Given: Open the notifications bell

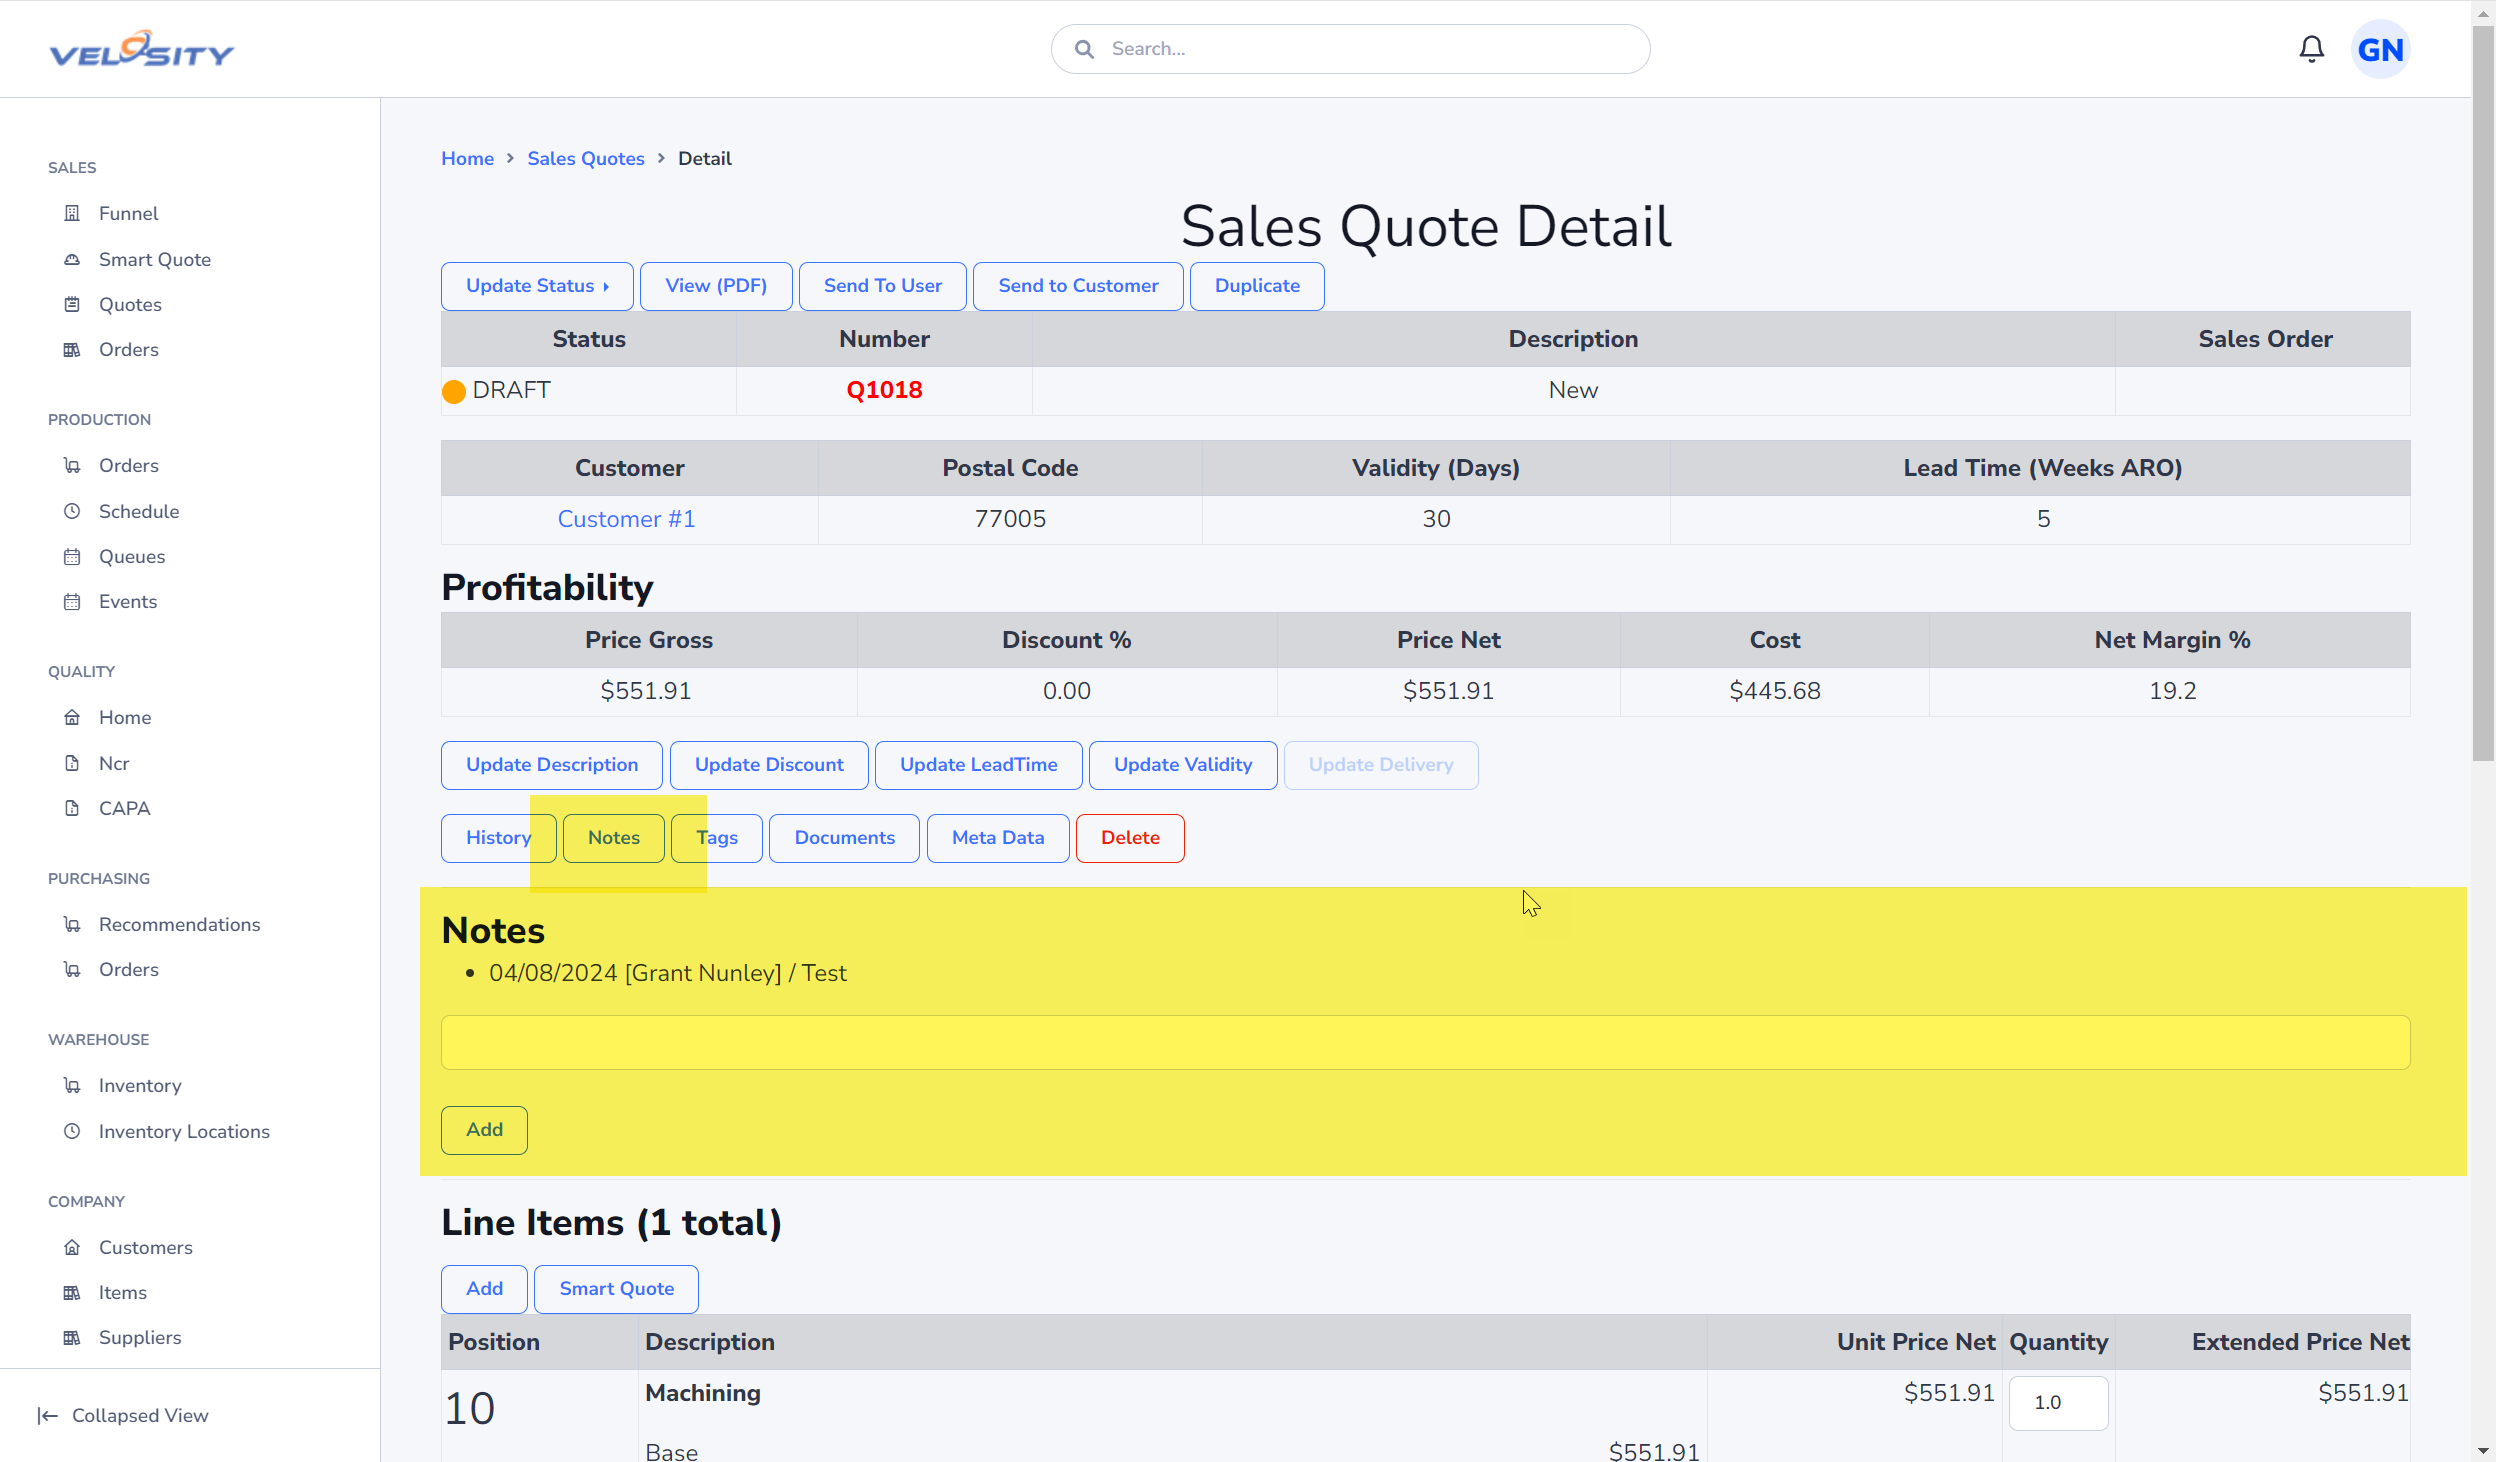Looking at the screenshot, I should coord(2311,49).
